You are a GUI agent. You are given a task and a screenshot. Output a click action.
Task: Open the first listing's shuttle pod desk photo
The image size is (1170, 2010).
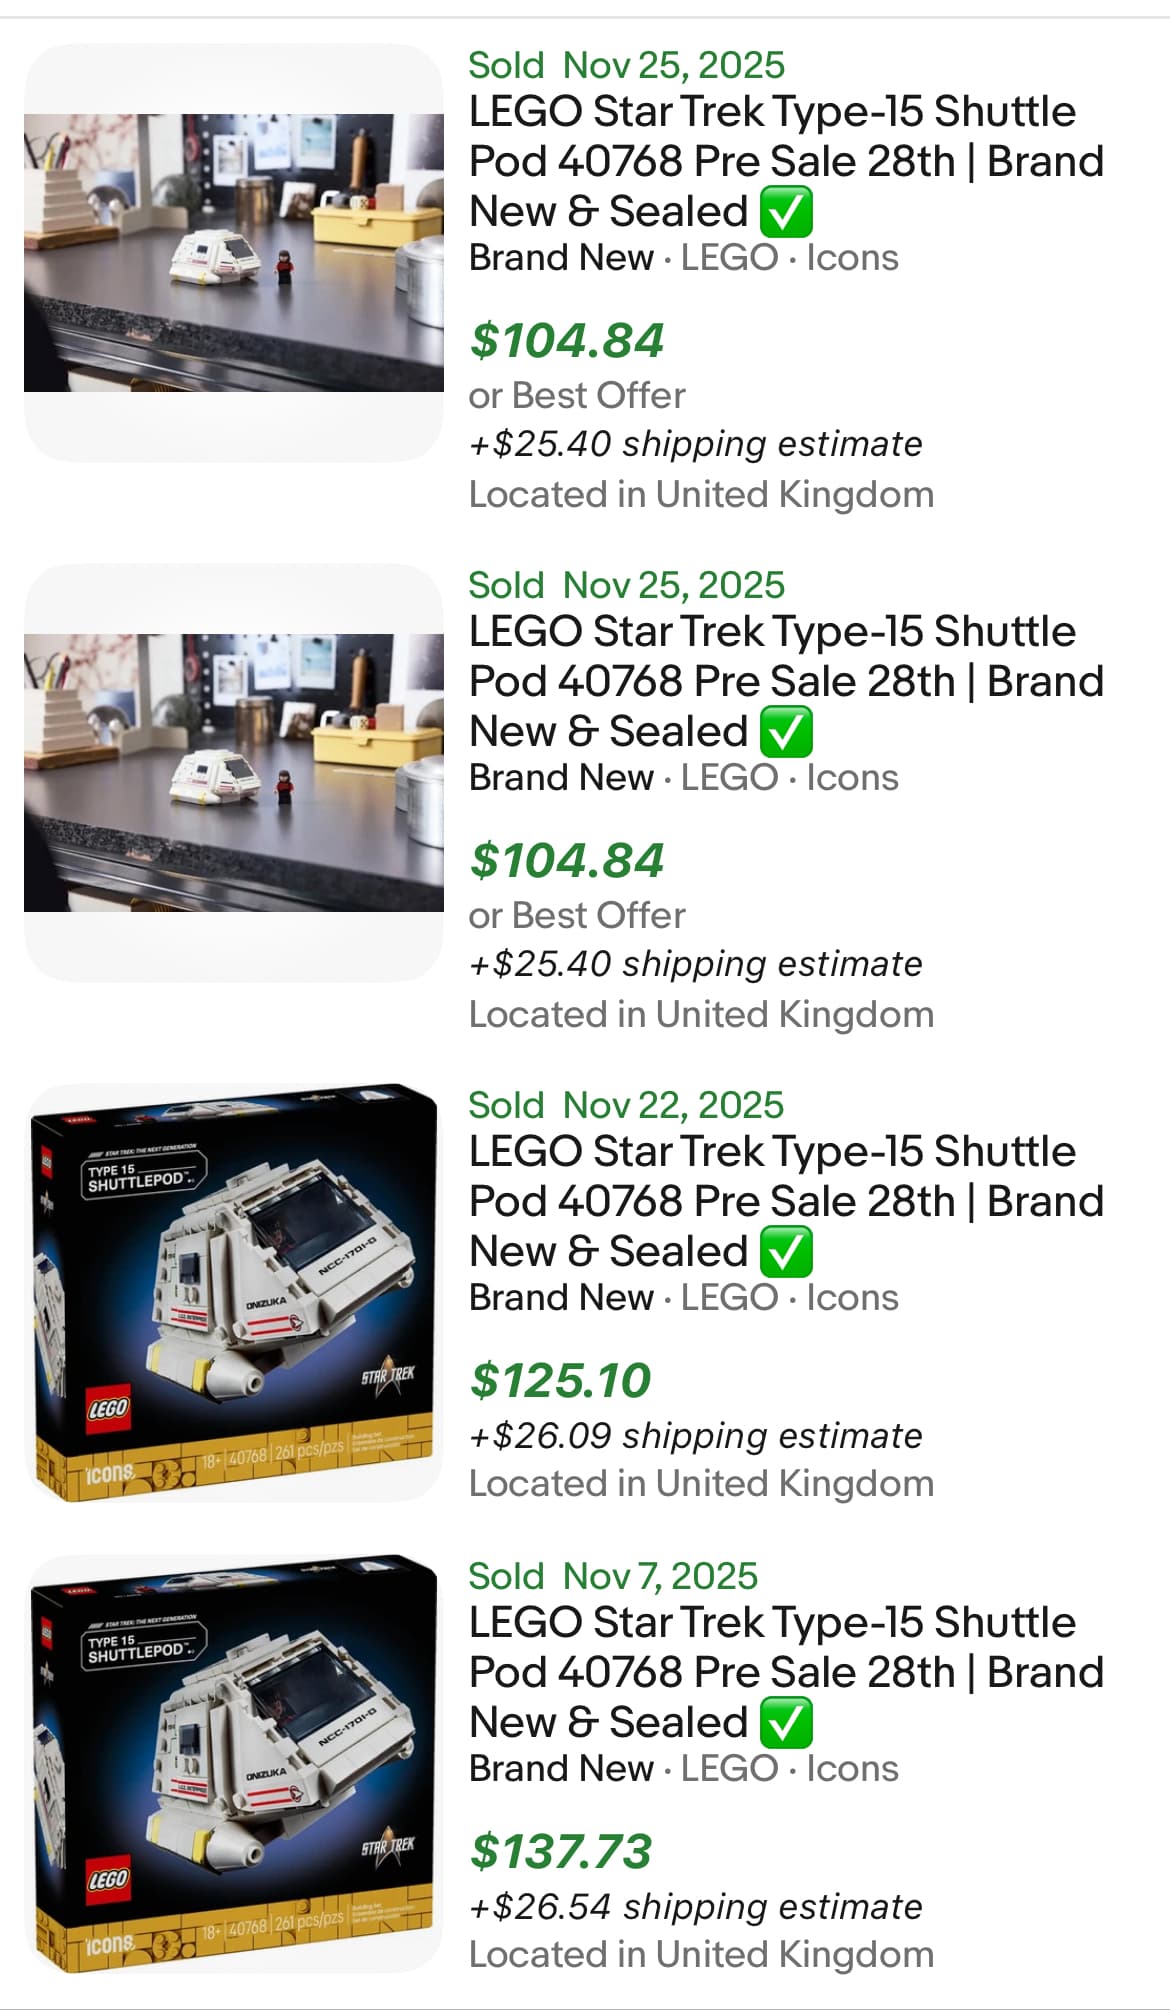tap(234, 253)
